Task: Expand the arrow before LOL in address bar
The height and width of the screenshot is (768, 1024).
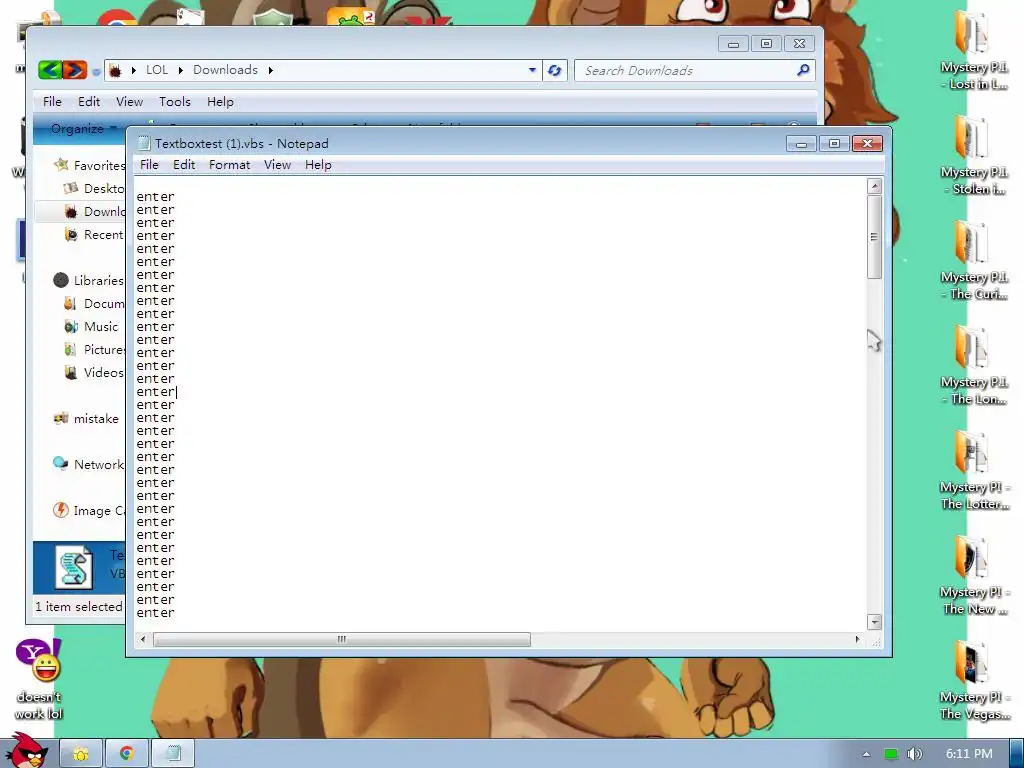Action: click(x=133, y=70)
